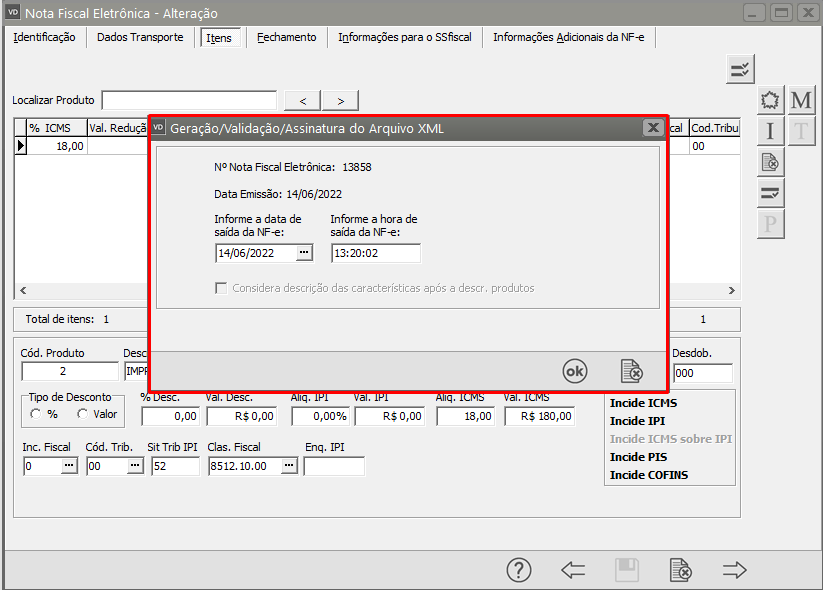Advance using the right arrow icon
This screenshot has height=590, width=823.
pyautogui.click(x=735, y=570)
